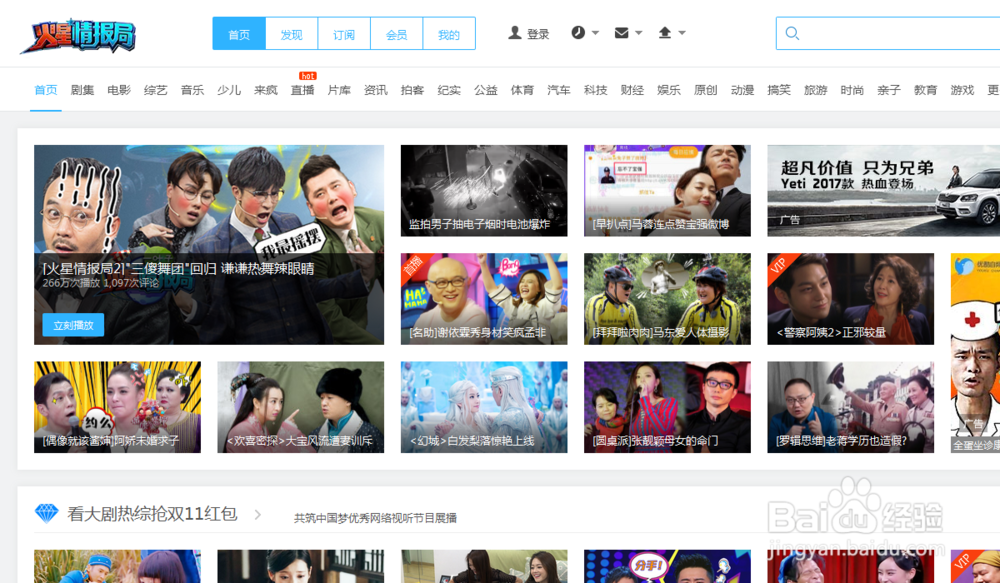Open the 警察阿姨2 正邪较量 VIP video
The height and width of the screenshot is (583, 1000).
point(851,299)
